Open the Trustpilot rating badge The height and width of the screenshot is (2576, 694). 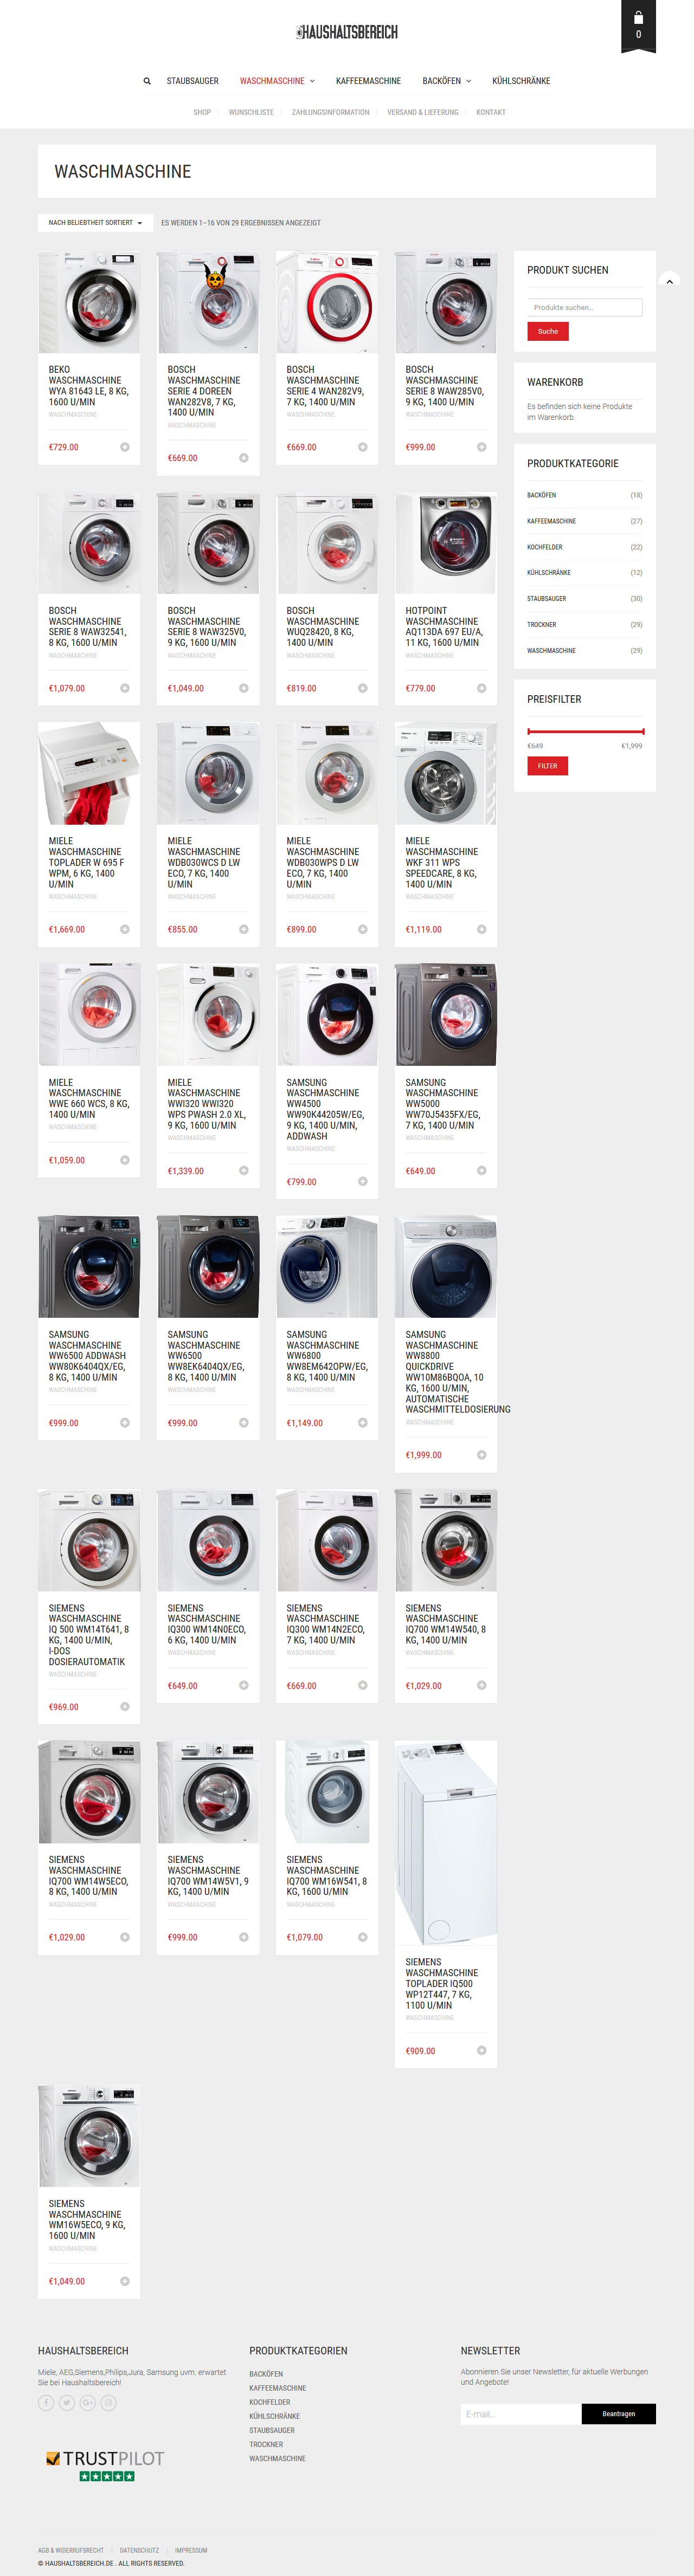[x=105, y=2464]
